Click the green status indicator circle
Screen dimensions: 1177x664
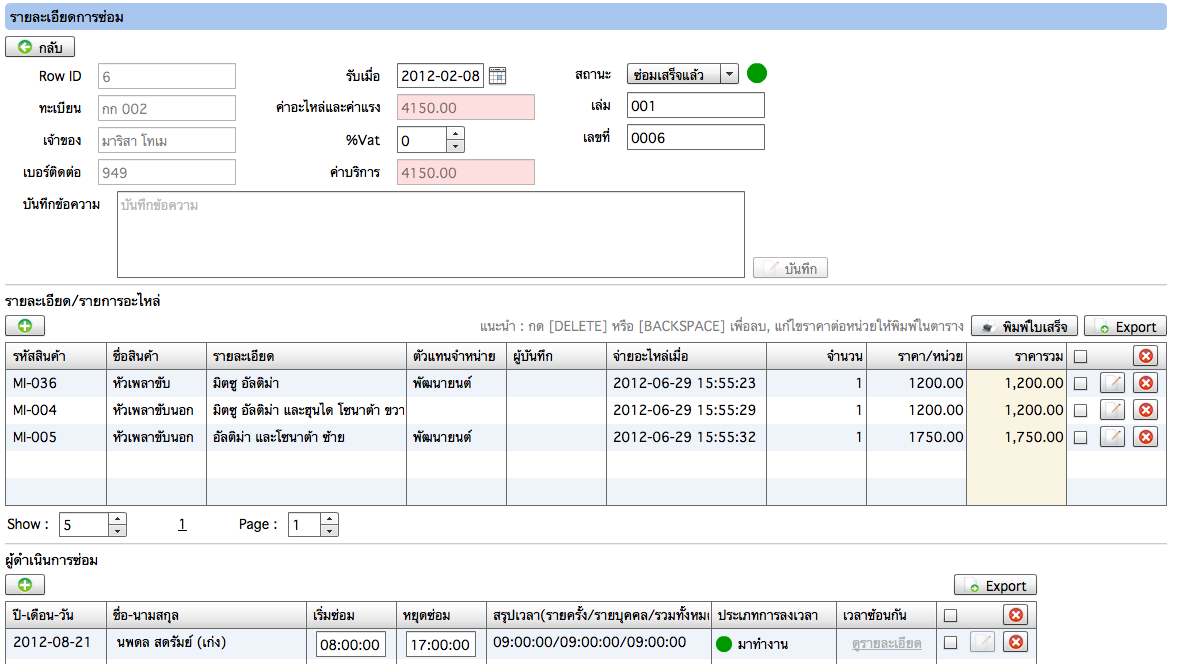757,73
